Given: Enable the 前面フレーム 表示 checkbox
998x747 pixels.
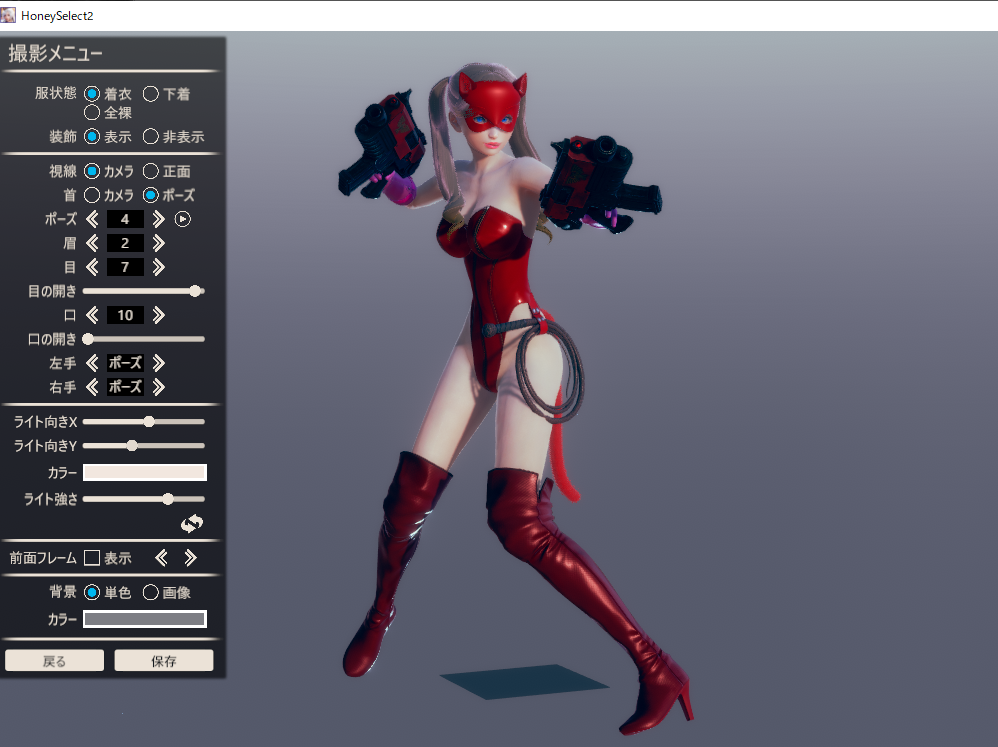Looking at the screenshot, I should [x=92, y=558].
